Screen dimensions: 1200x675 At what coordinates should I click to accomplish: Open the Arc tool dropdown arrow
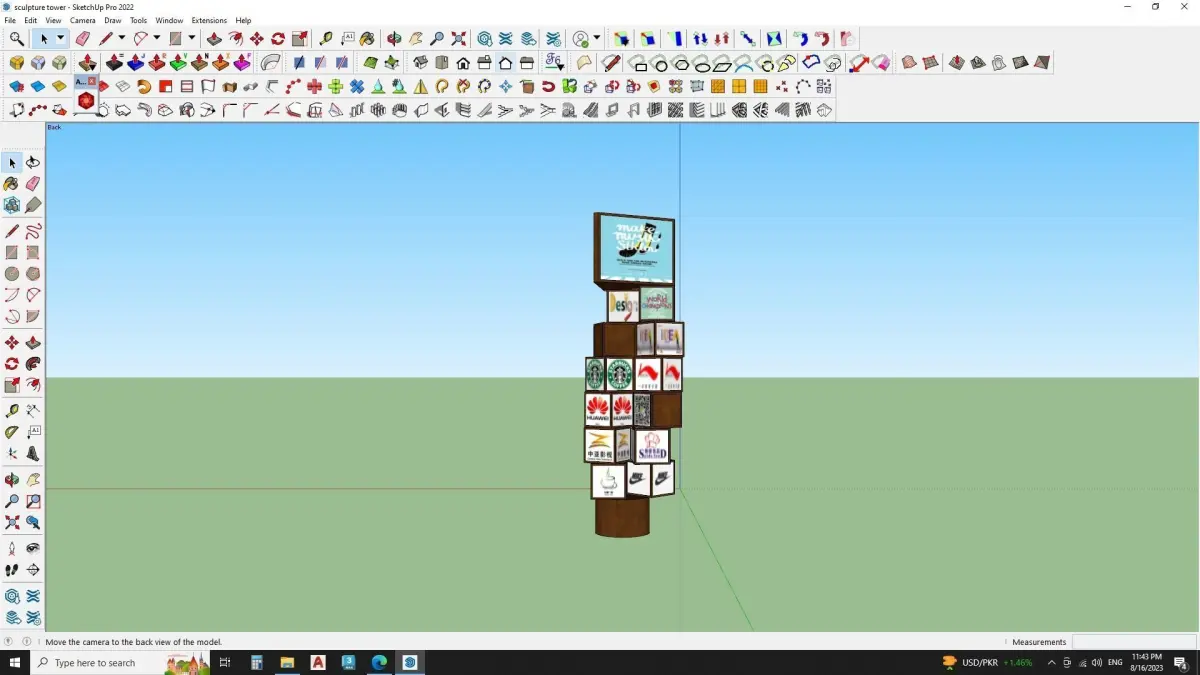(x=157, y=39)
